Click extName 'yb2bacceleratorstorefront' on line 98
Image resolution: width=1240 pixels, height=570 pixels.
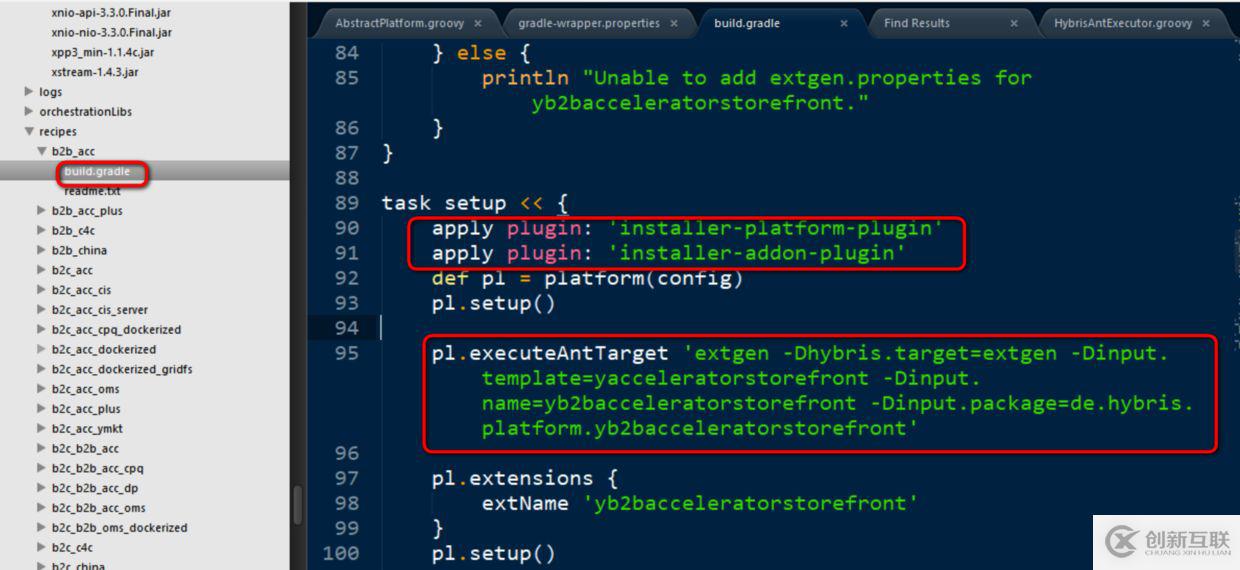(x=700, y=503)
